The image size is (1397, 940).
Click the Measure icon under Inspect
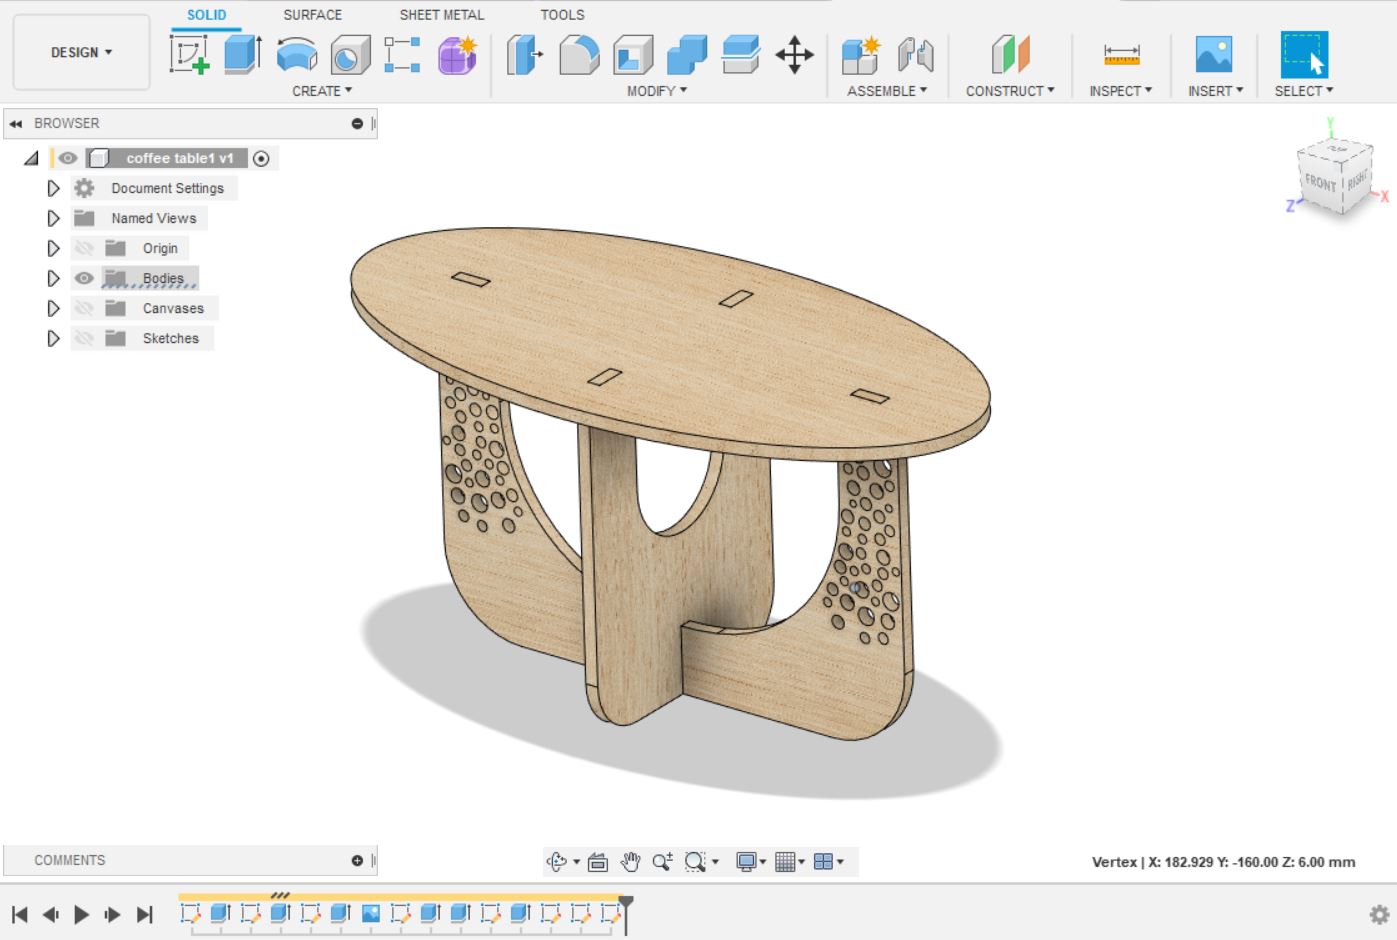coord(1121,54)
